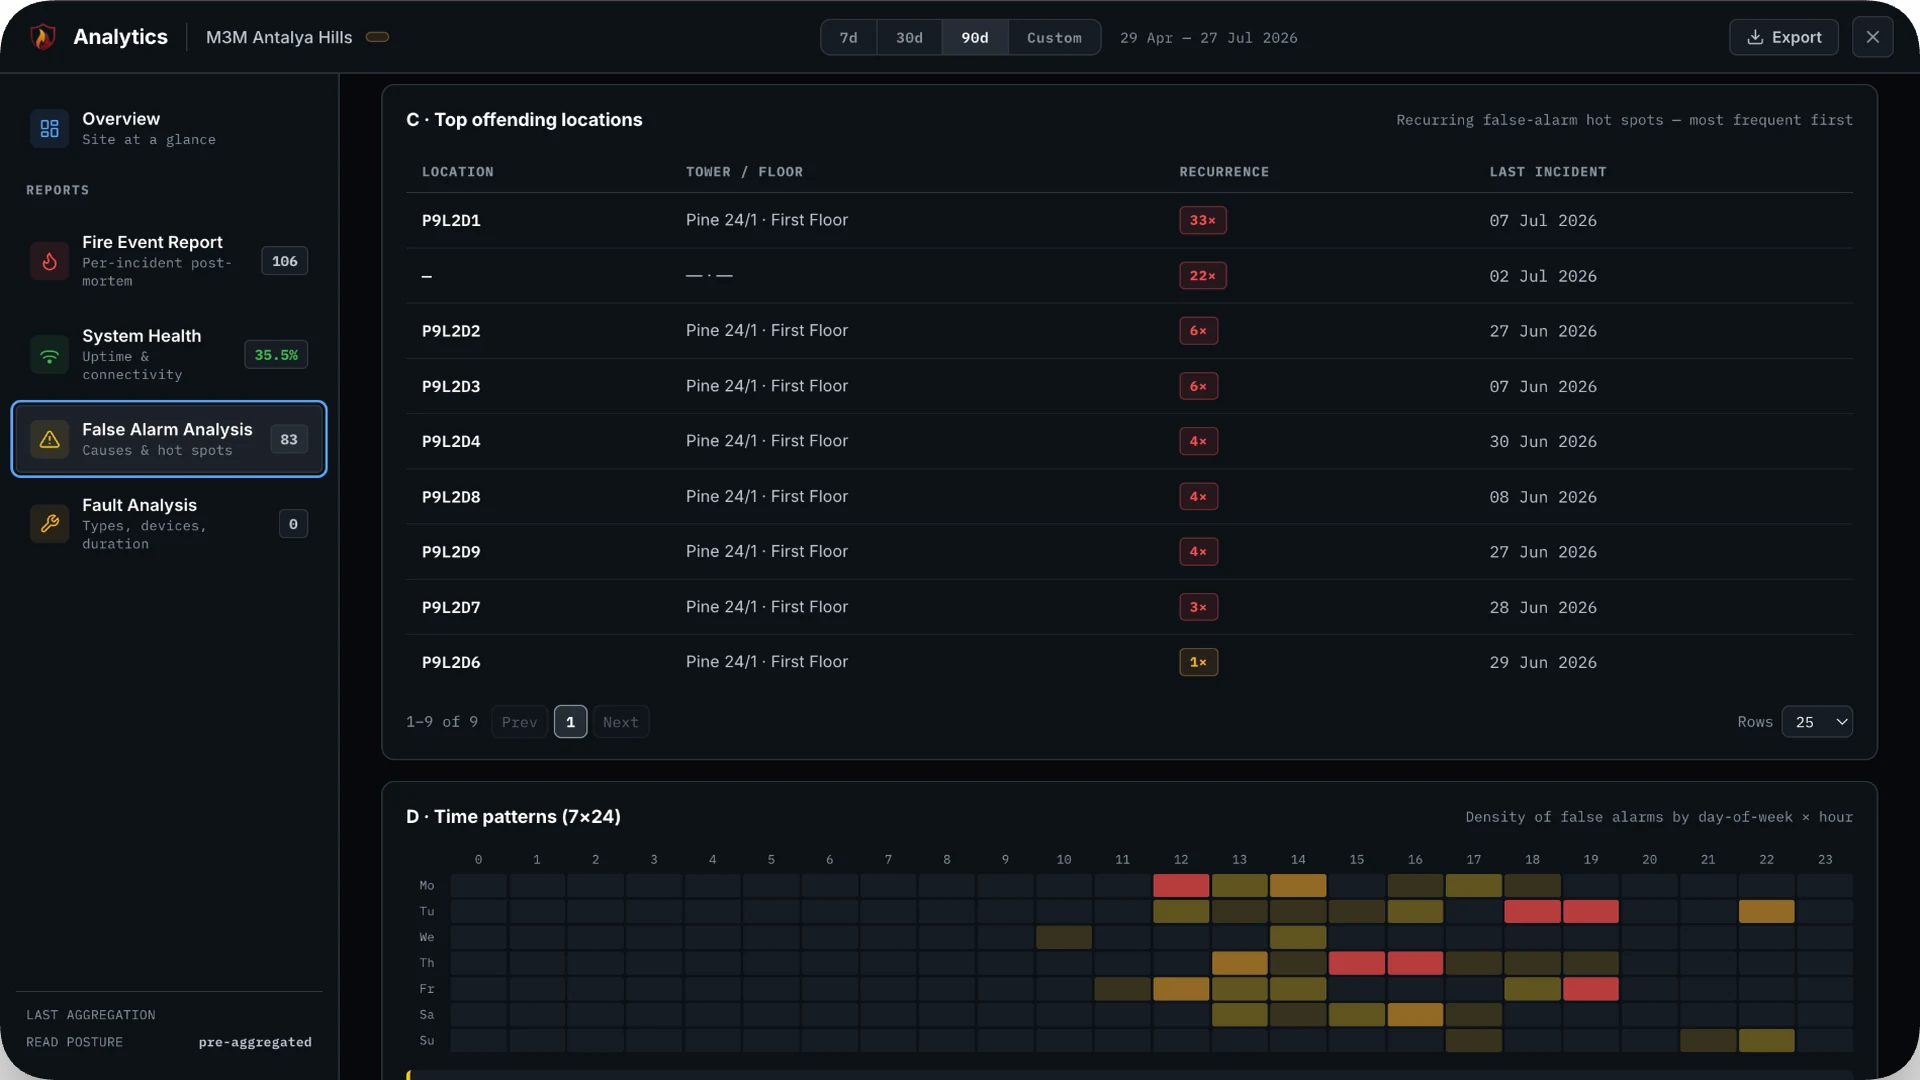Click the 22× recurrence badge
The image size is (1920, 1080).
[x=1202, y=276]
